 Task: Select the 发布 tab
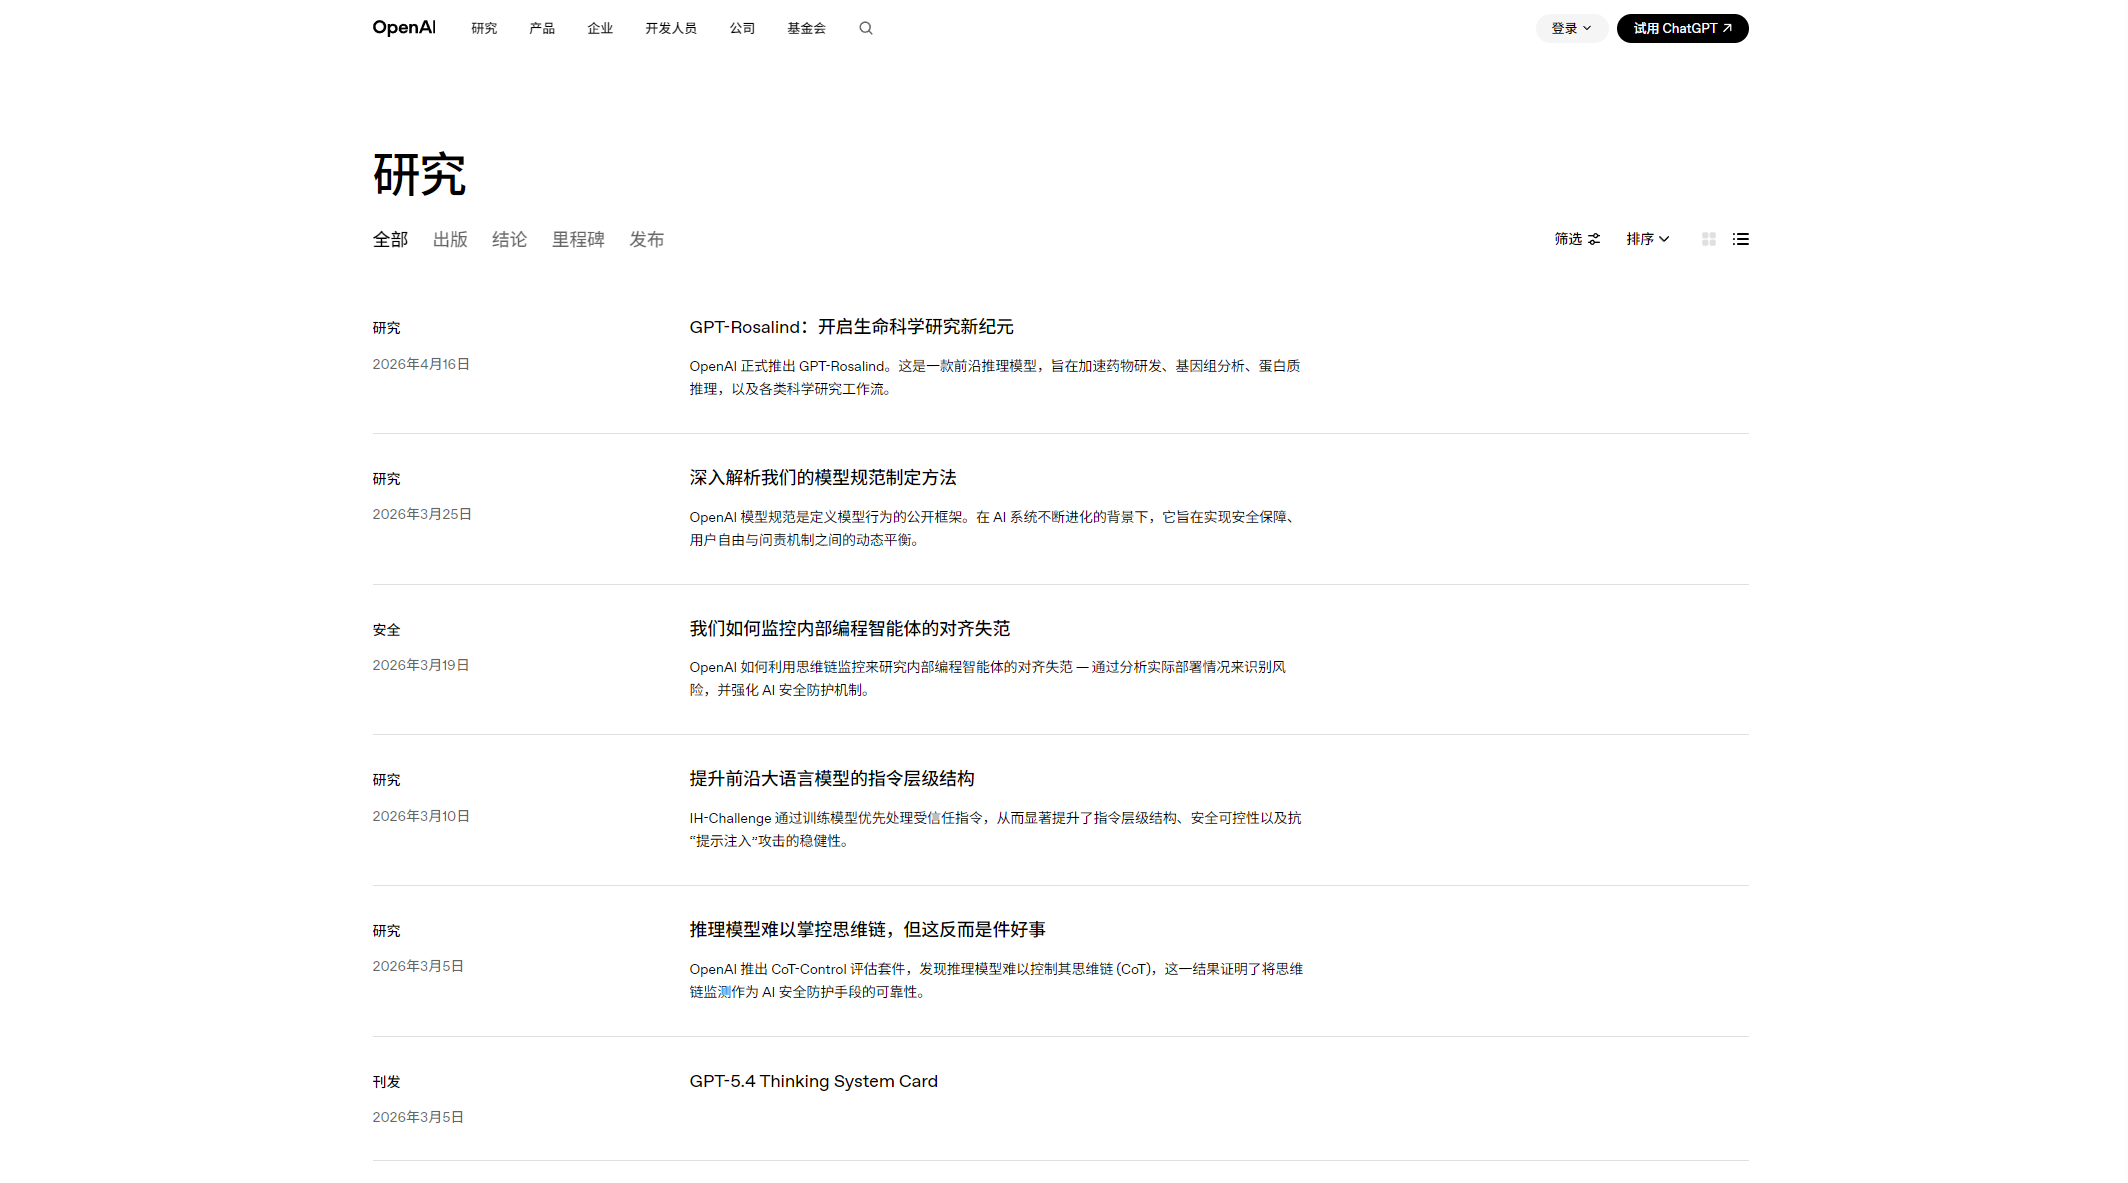(x=646, y=239)
